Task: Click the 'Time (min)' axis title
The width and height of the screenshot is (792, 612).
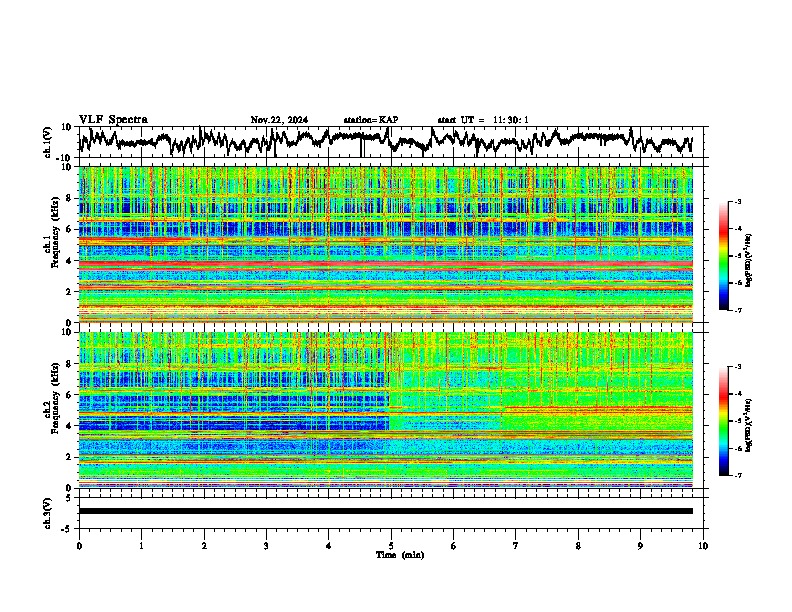Action: point(400,555)
